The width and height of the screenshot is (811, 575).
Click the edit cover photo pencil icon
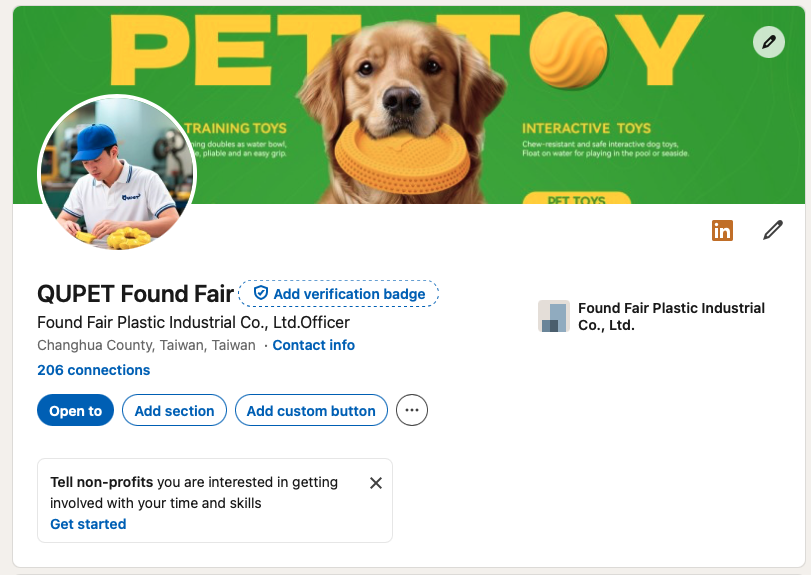click(x=768, y=42)
